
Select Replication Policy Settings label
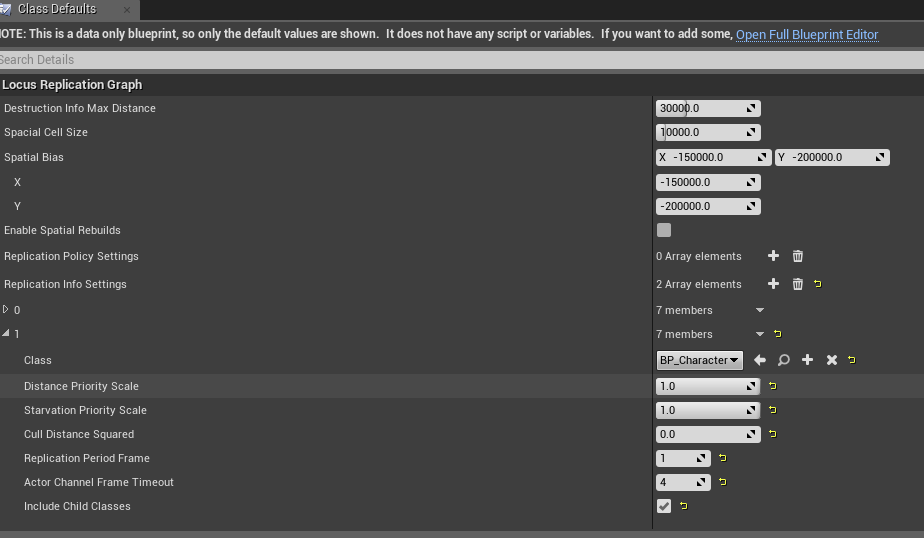click(x=71, y=256)
